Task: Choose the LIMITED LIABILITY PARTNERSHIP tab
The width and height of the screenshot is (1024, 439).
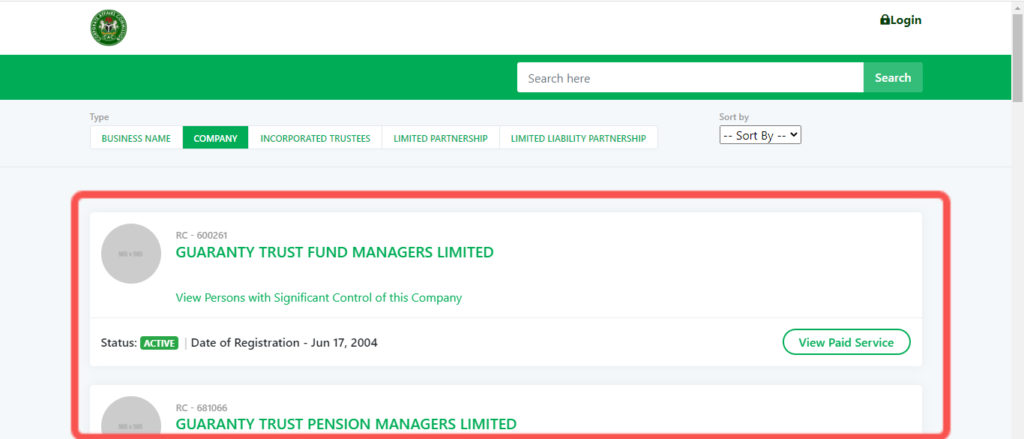Action: (578, 138)
